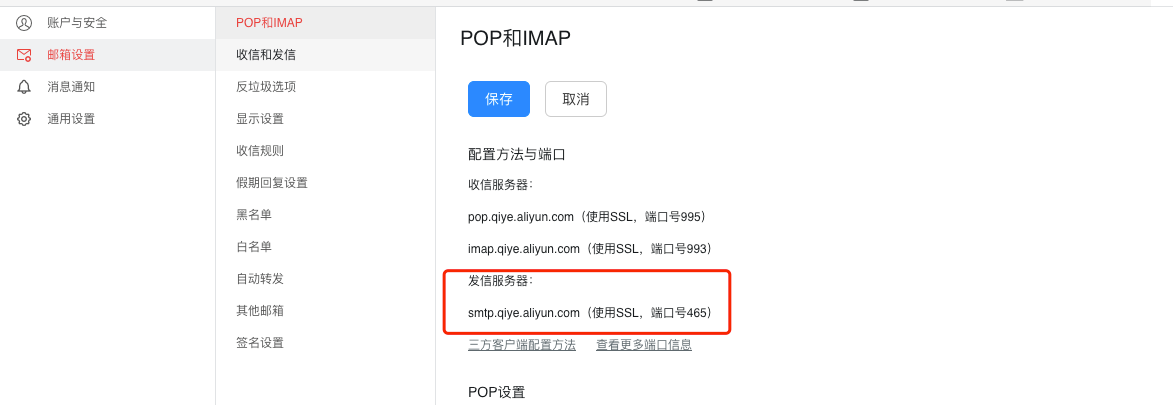Click the general settings gear icon

[x=24, y=118]
